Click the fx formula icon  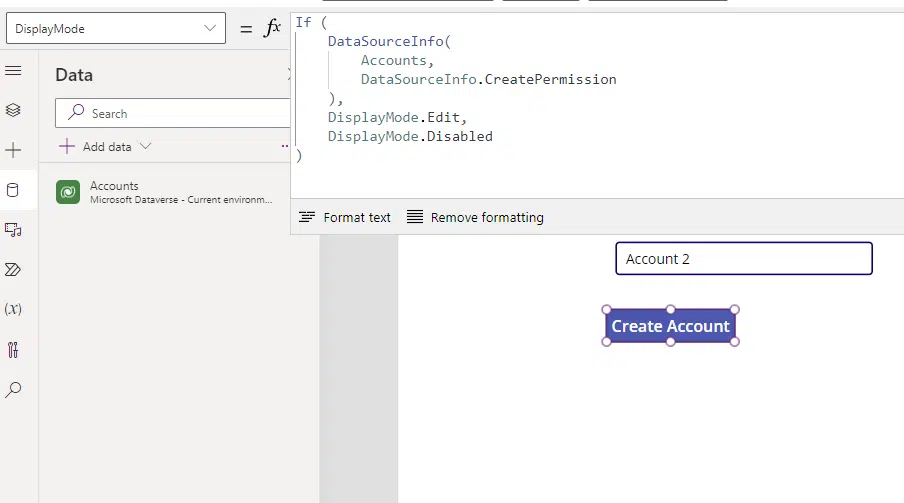coord(272,28)
